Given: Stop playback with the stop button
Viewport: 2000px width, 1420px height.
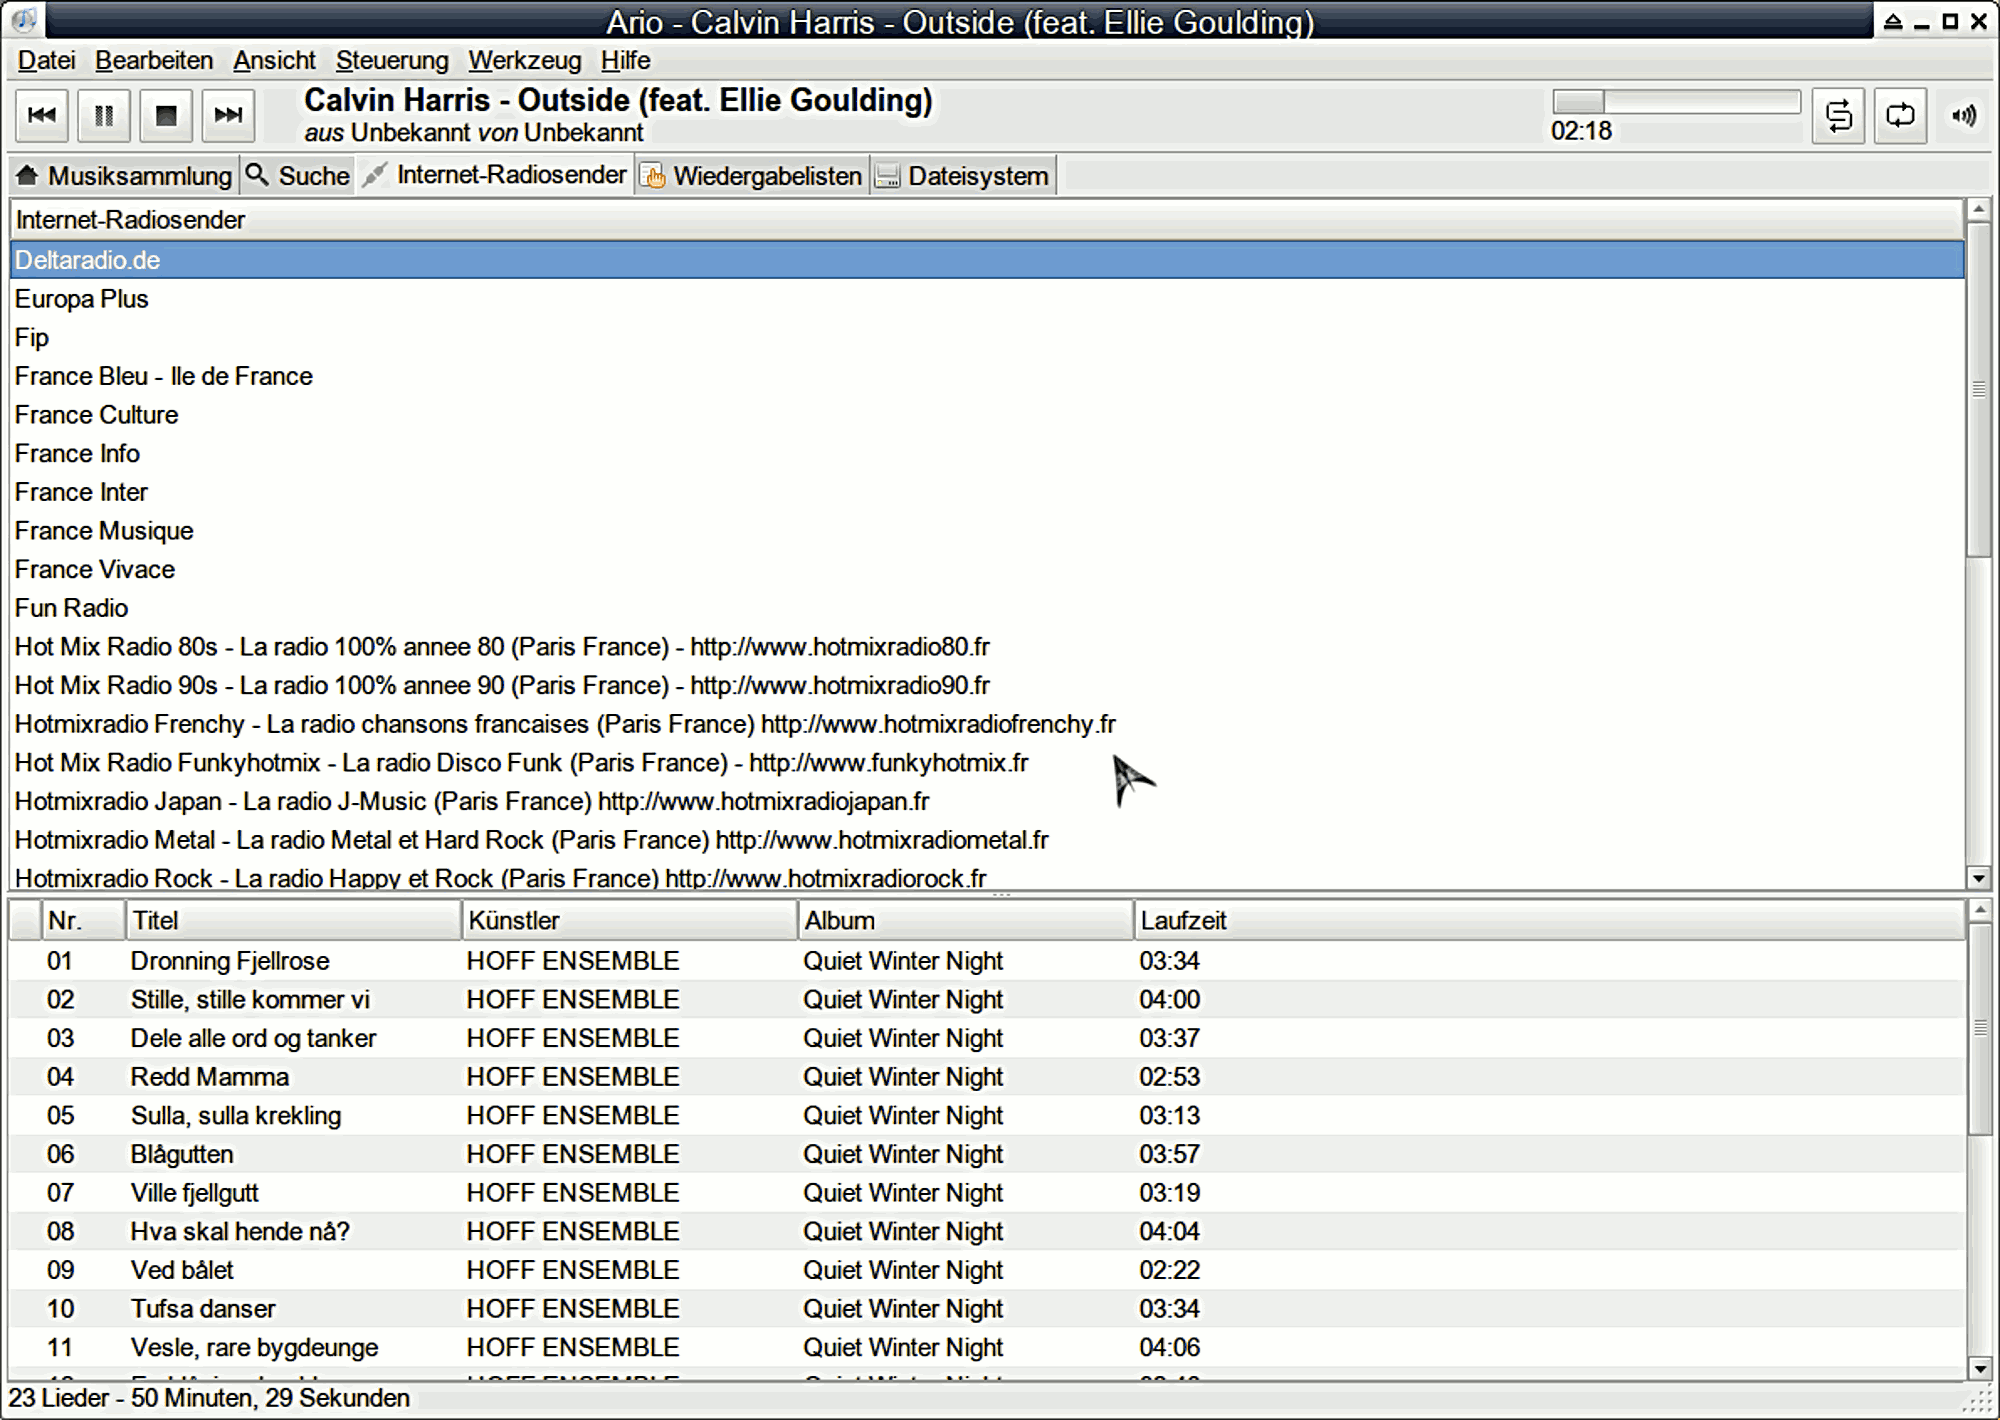Looking at the screenshot, I should point(166,116).
